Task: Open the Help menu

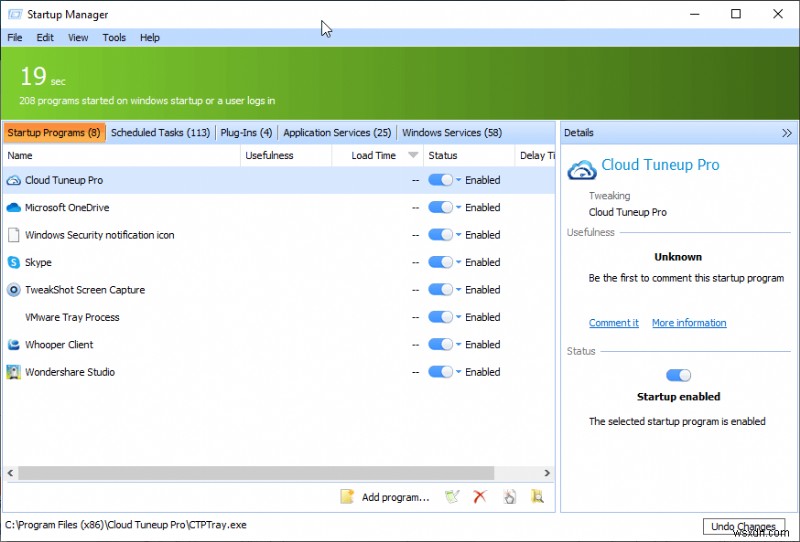Action: (x=150, y=38)
